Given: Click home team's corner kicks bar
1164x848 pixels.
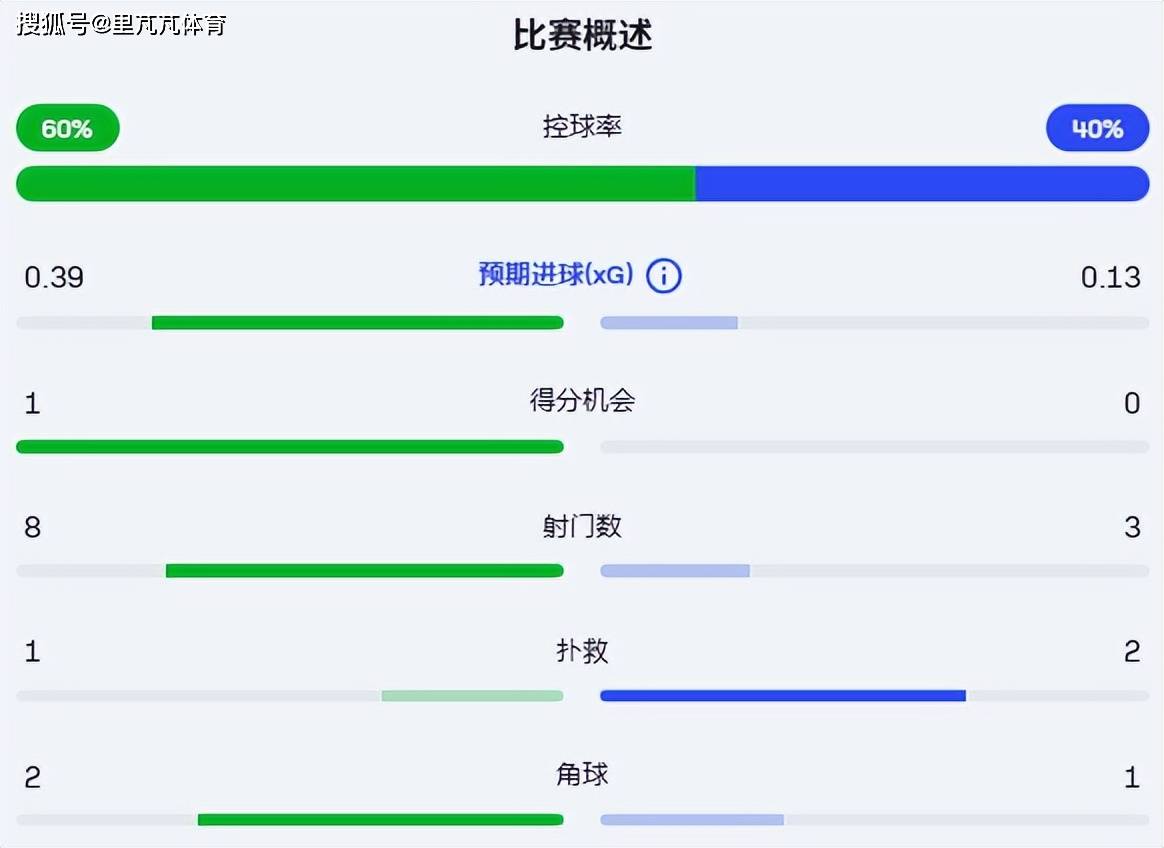Looking at the screenshot, I should 380,819.
